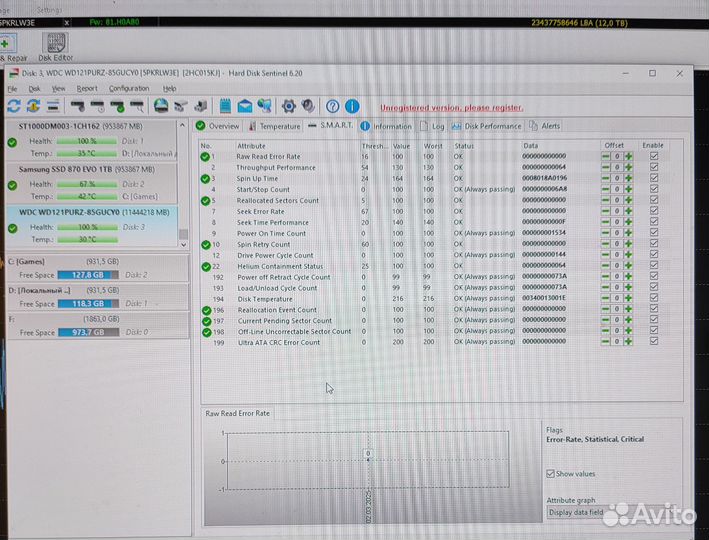Viewport: 709px width, 540px height.
Task: Click the disk icon with gray circle
Action: point(77,106)
